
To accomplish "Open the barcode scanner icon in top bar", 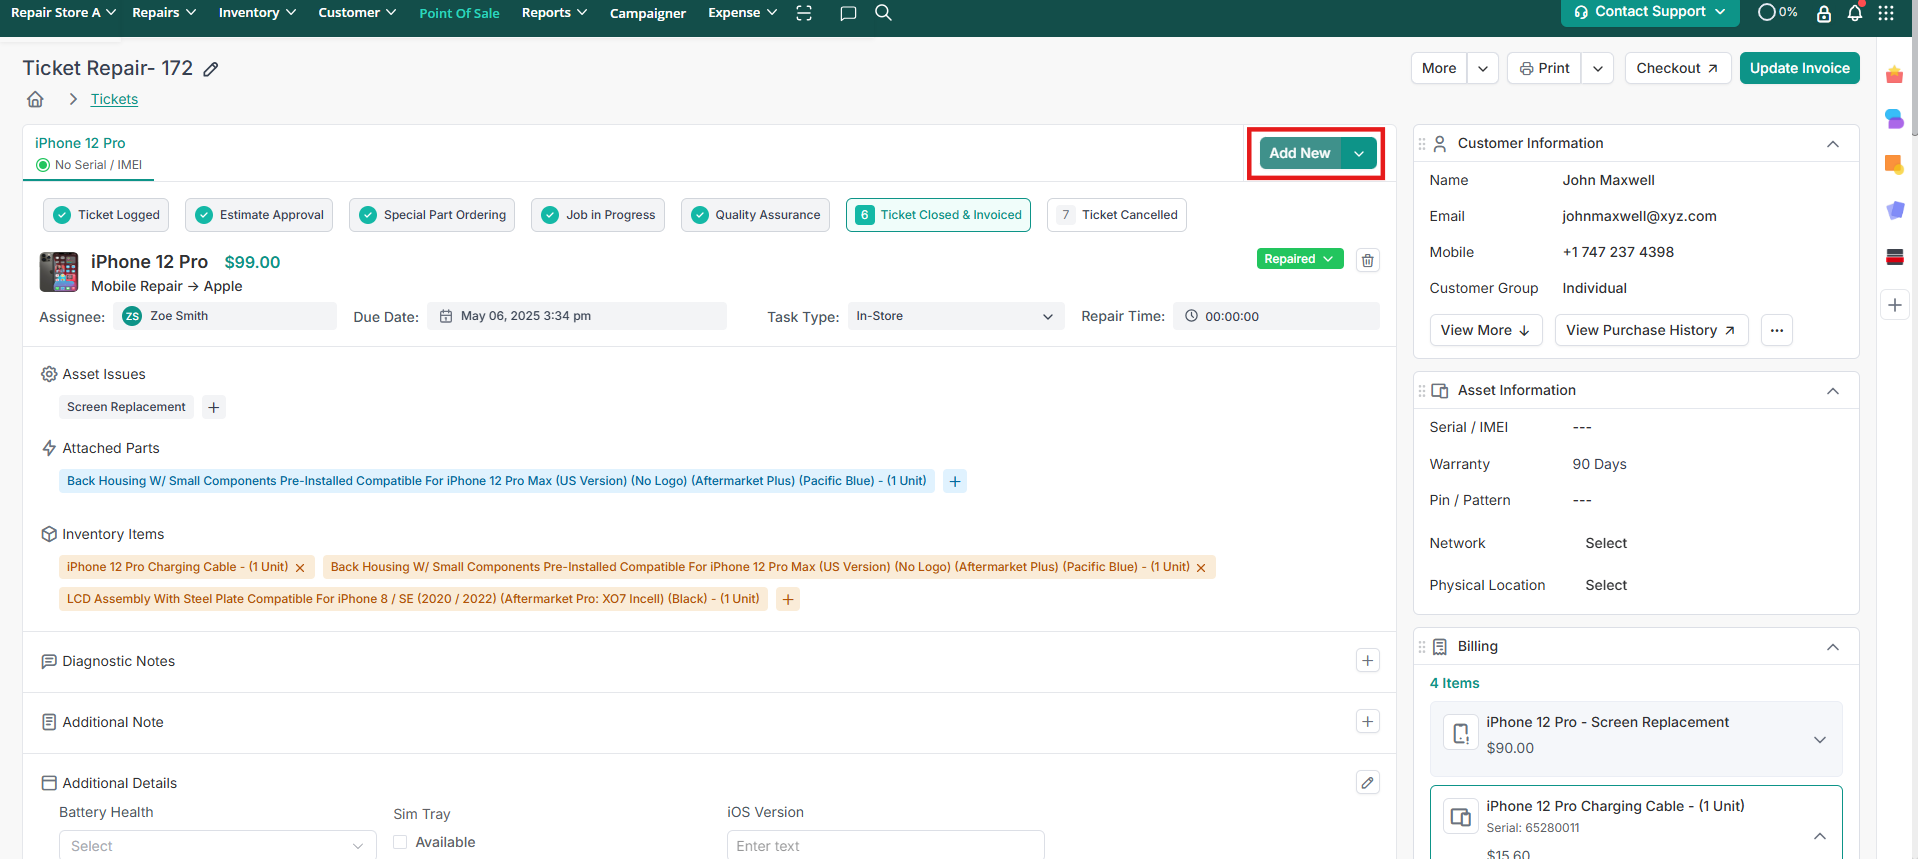I will 804,13.
